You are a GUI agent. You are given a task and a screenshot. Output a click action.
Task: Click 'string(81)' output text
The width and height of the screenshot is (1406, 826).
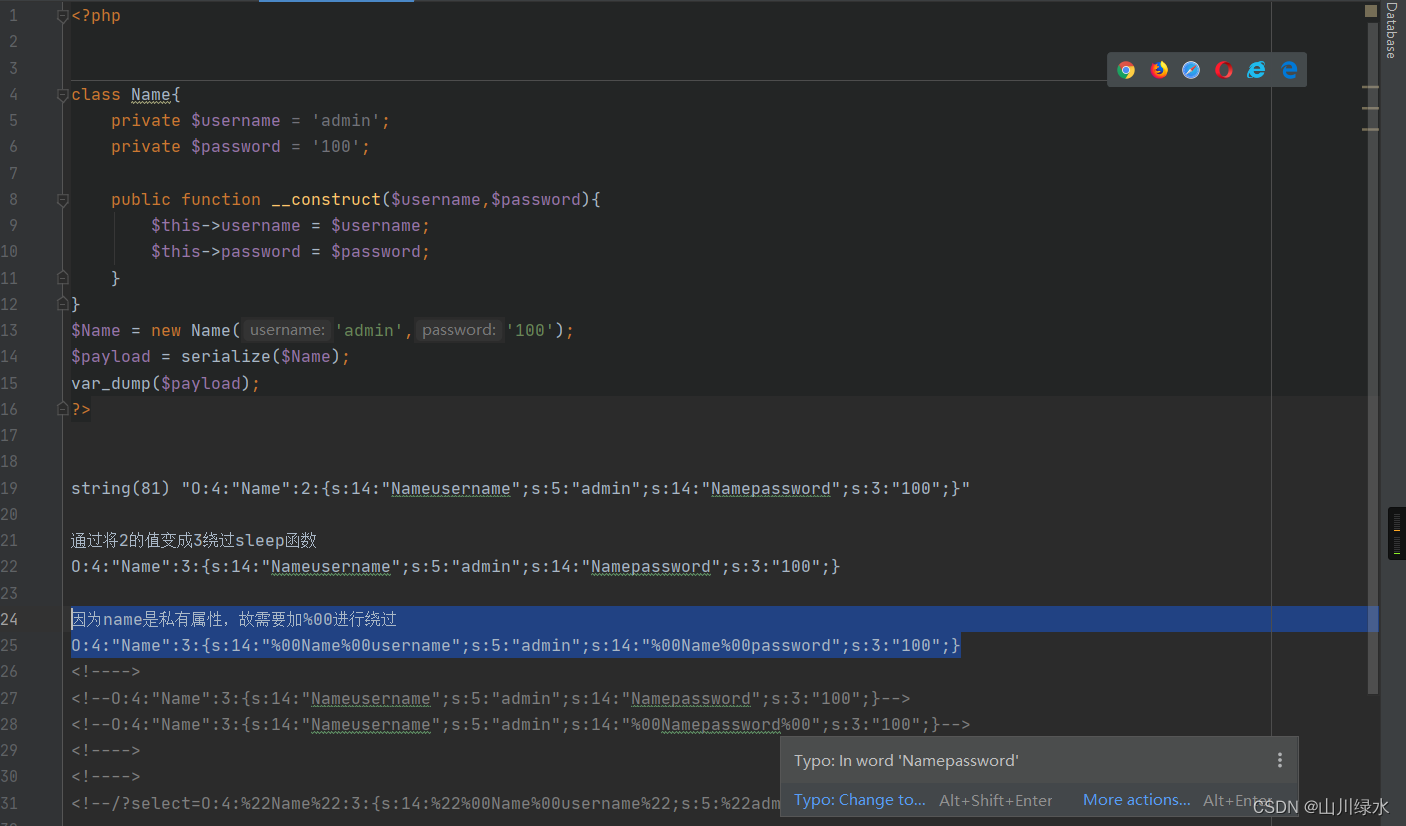pos(121,488)
